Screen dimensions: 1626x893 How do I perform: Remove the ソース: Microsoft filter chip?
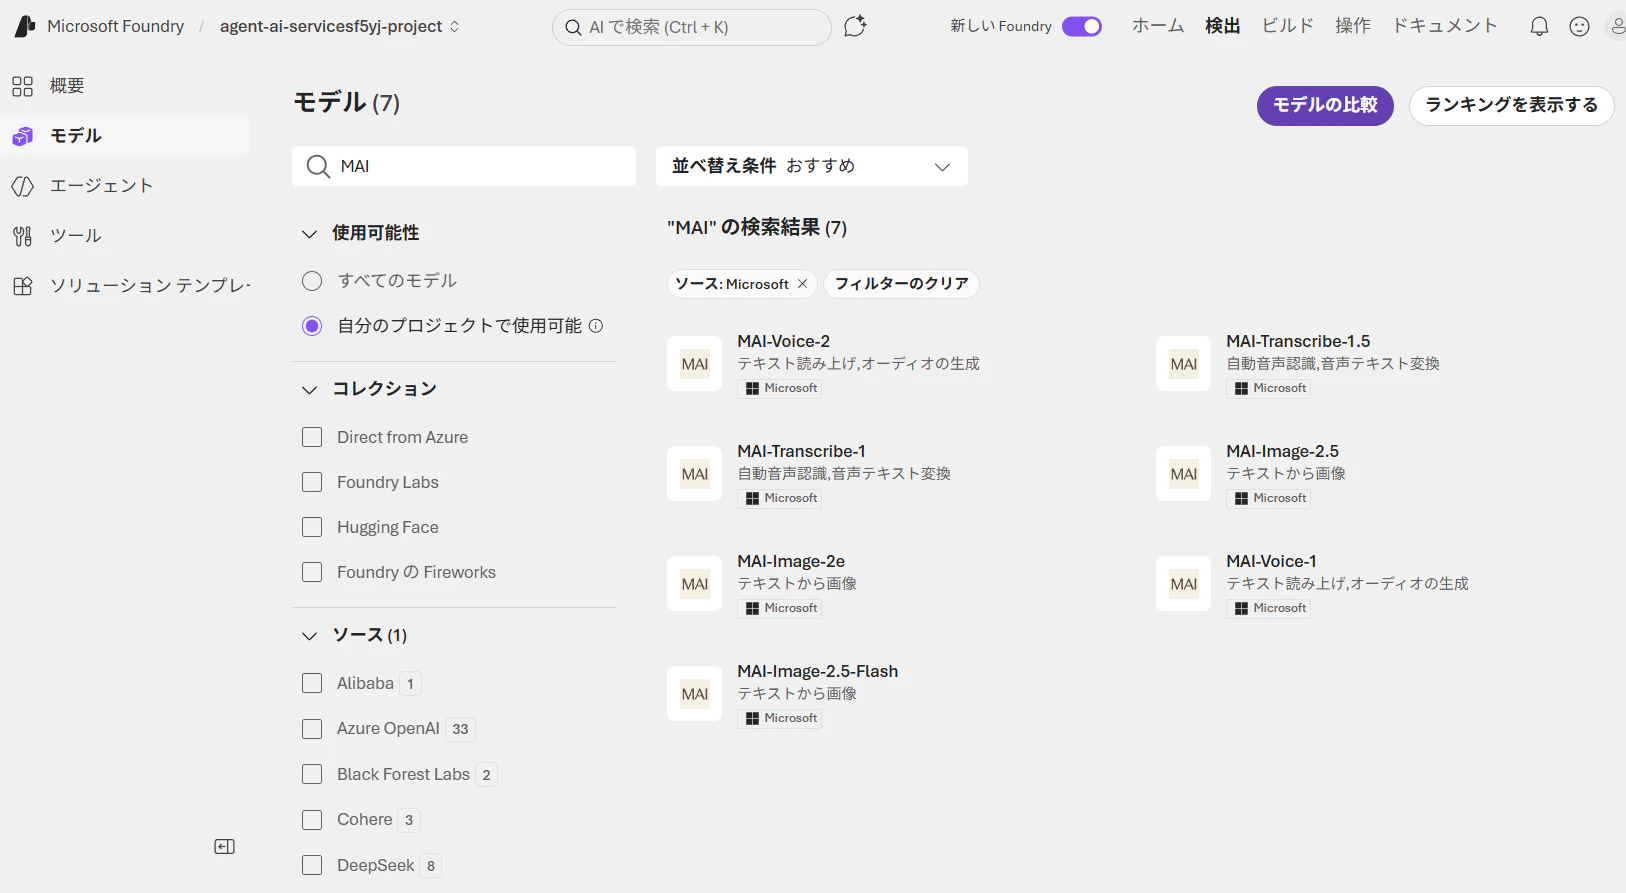coord(802,284)
